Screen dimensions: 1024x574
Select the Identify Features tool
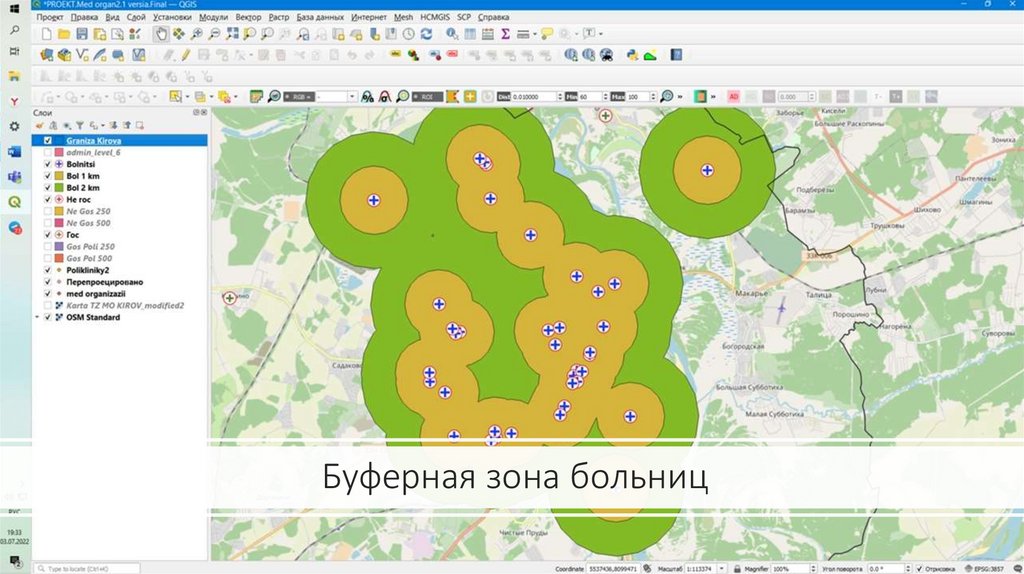coord(452,34)
